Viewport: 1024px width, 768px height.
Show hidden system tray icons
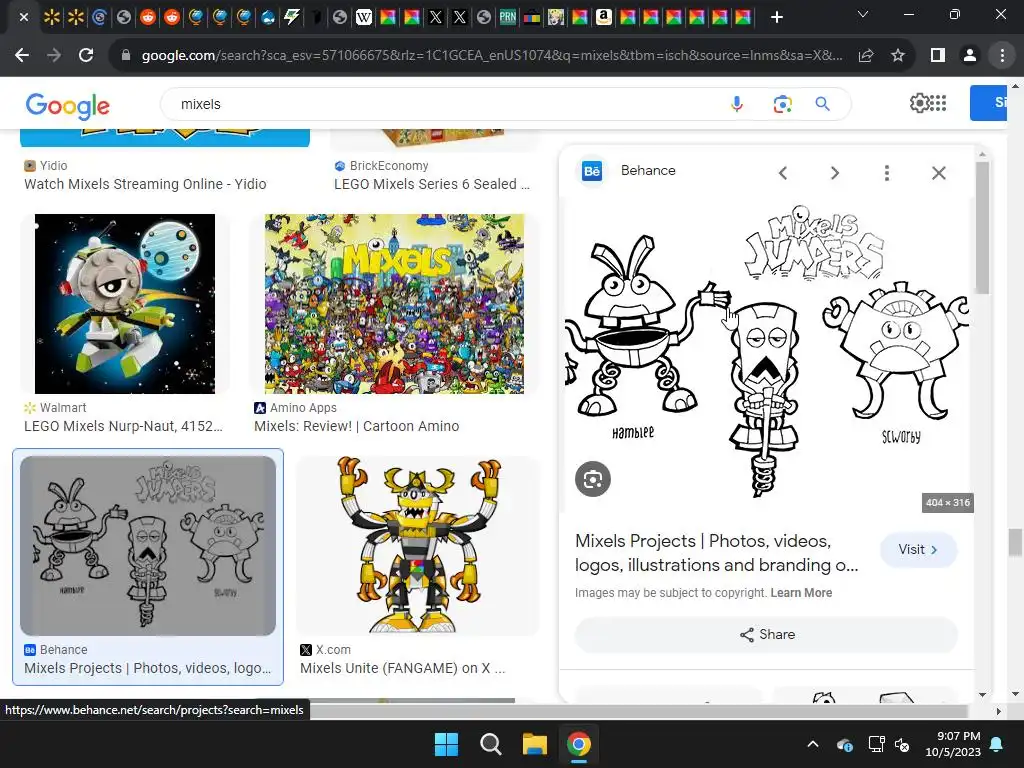click(813, 744)
